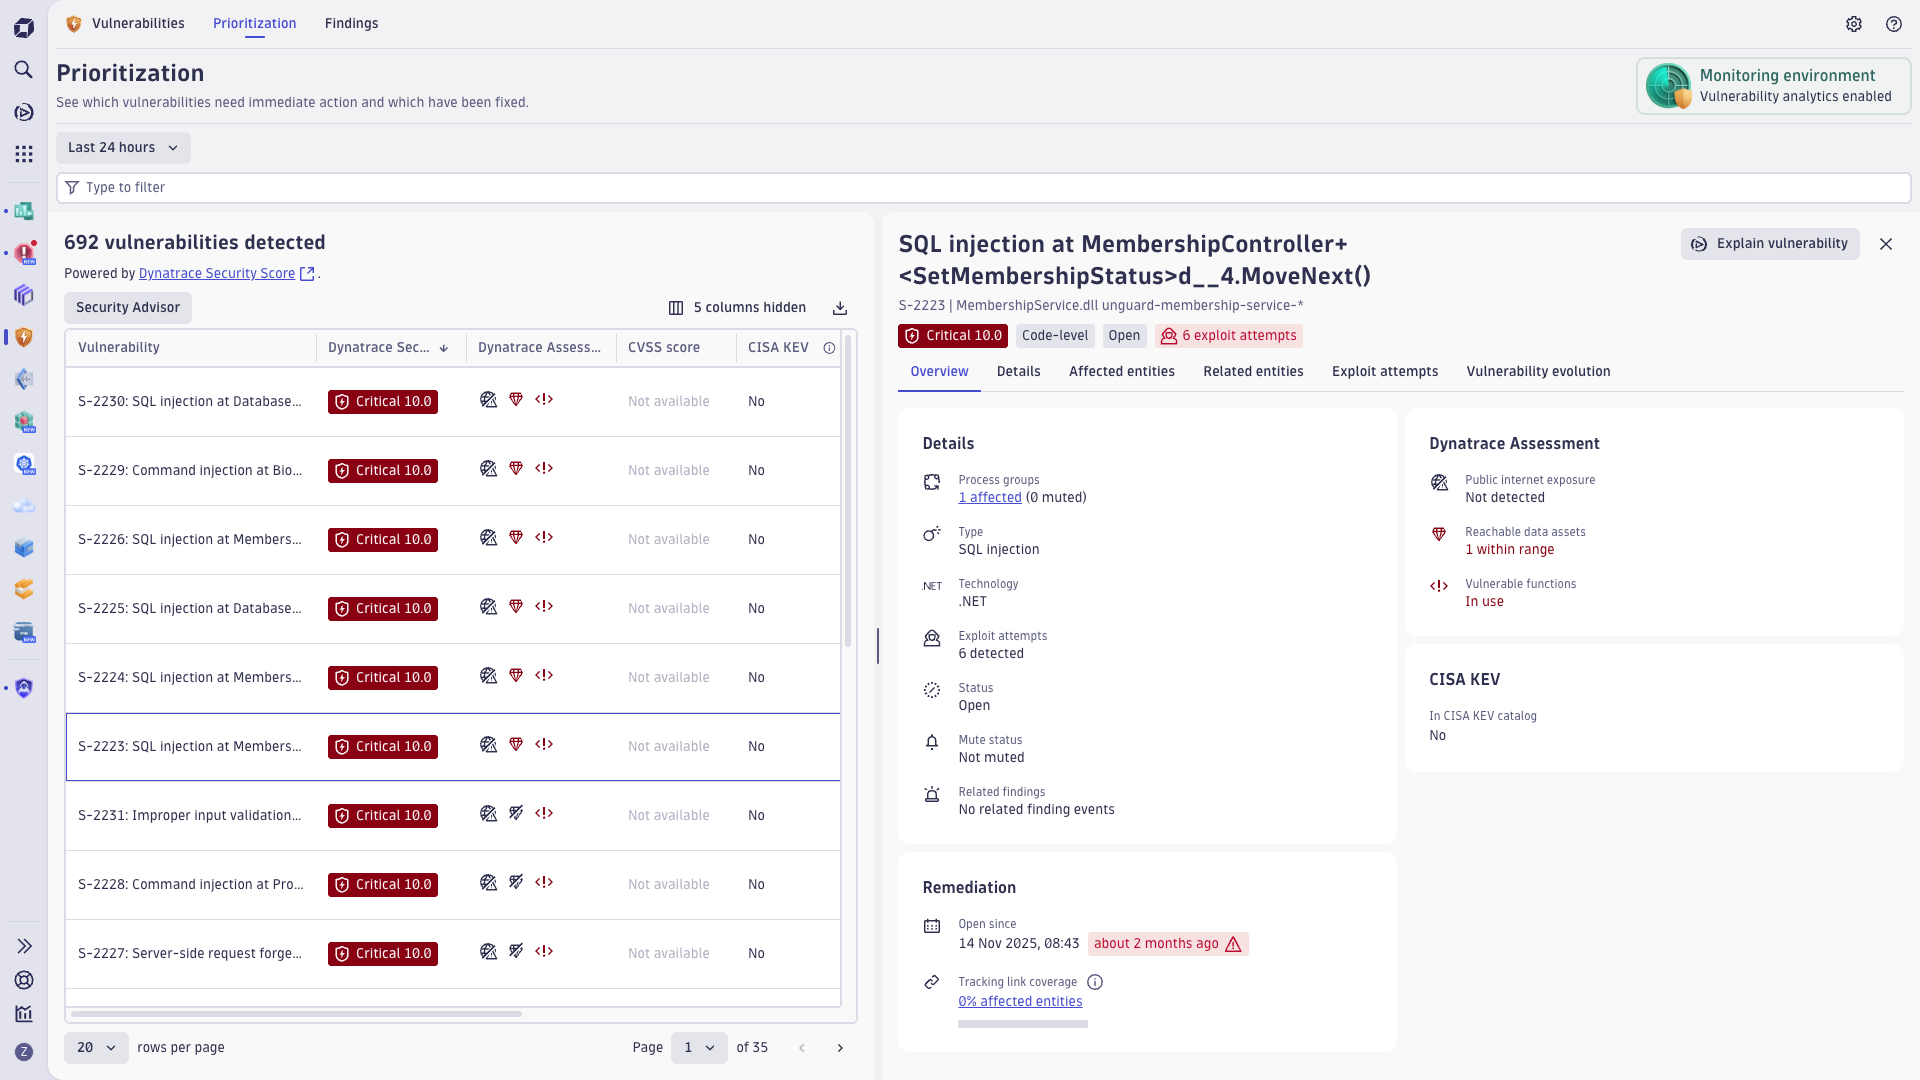Open the settings gear icon
This screenshot has height=1080, width=1920.
tap(1854, 24)
